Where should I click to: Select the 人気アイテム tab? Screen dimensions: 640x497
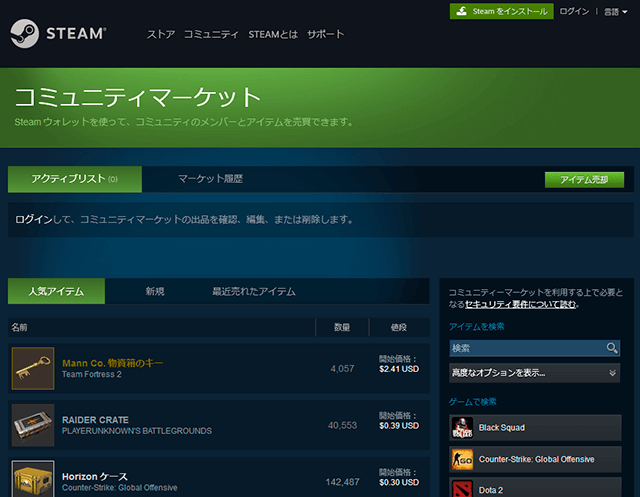[56, 291]
